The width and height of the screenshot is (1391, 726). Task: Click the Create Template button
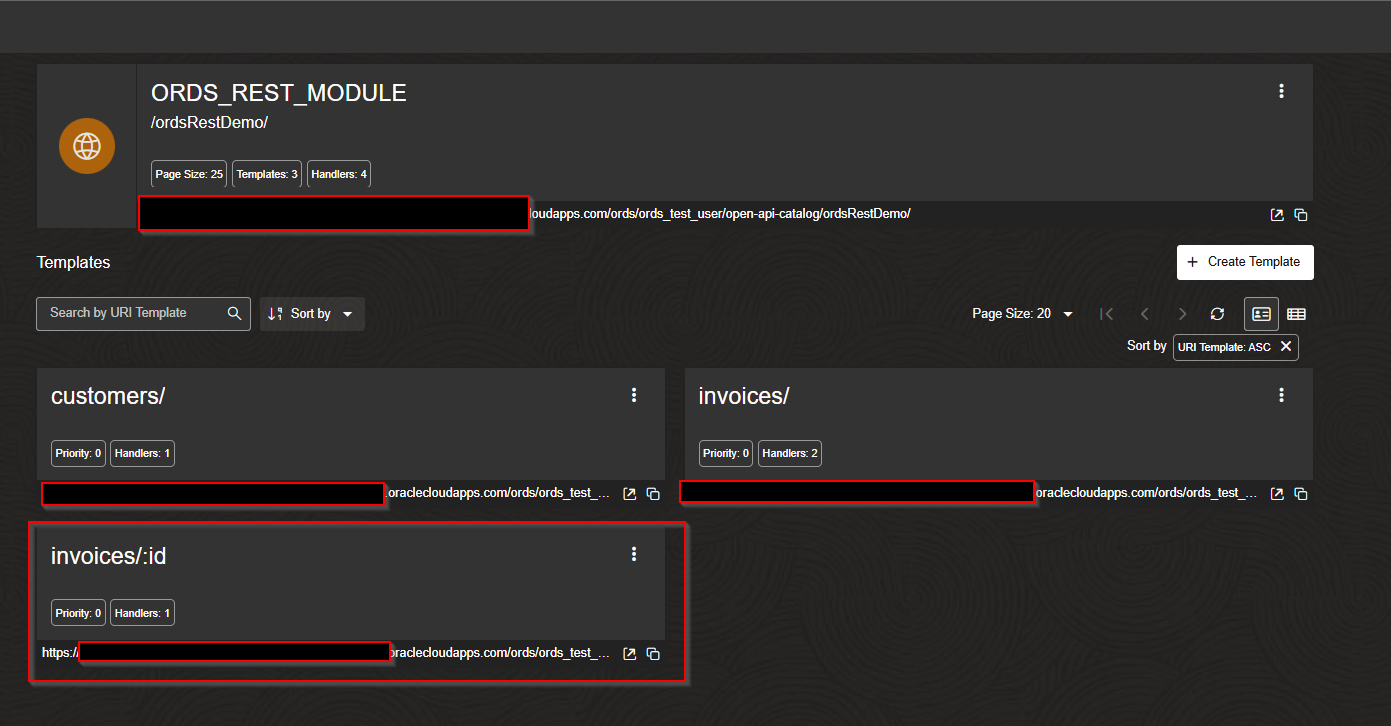1244,262
